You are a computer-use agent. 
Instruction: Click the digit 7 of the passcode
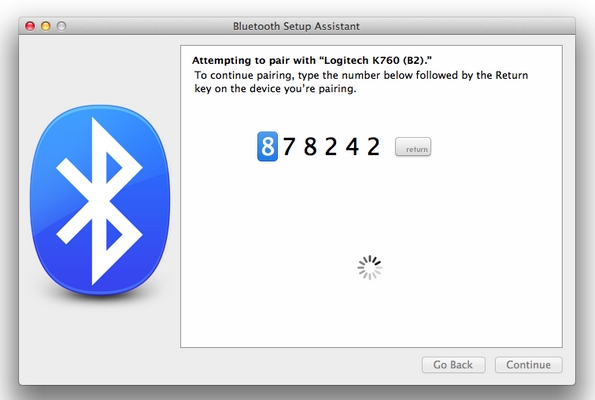(x=289, y=146)
